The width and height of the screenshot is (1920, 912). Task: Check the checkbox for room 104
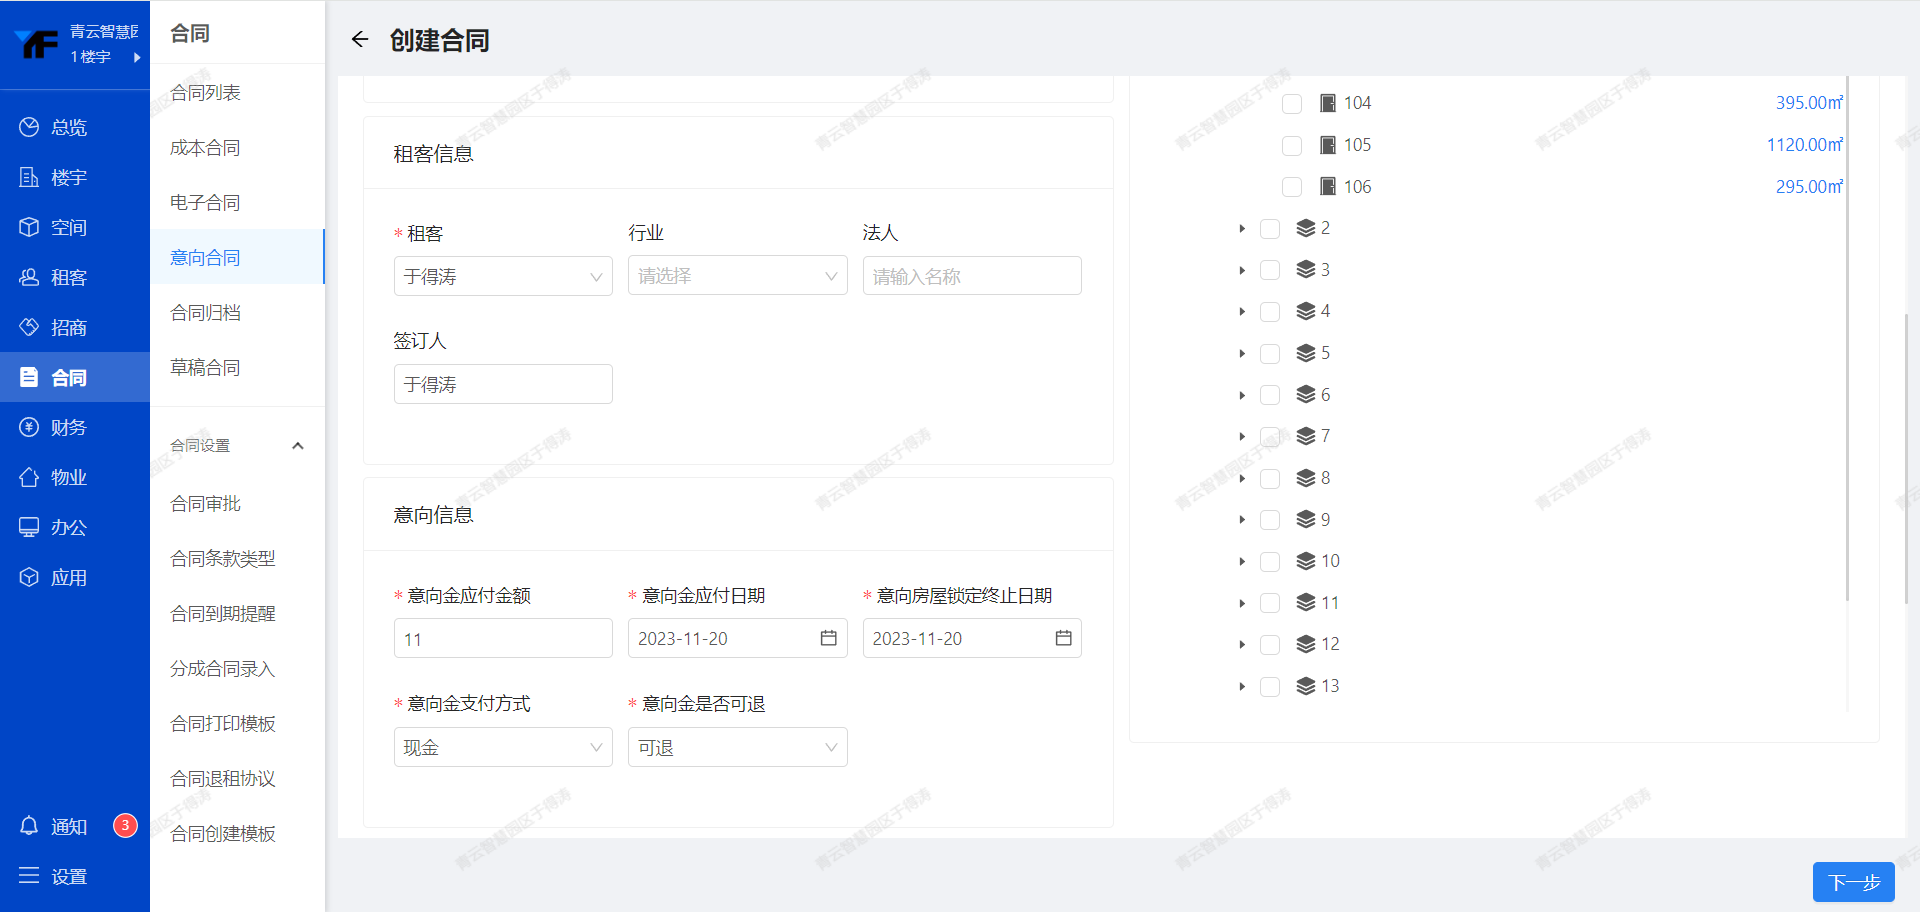[x=1292, y=104]
